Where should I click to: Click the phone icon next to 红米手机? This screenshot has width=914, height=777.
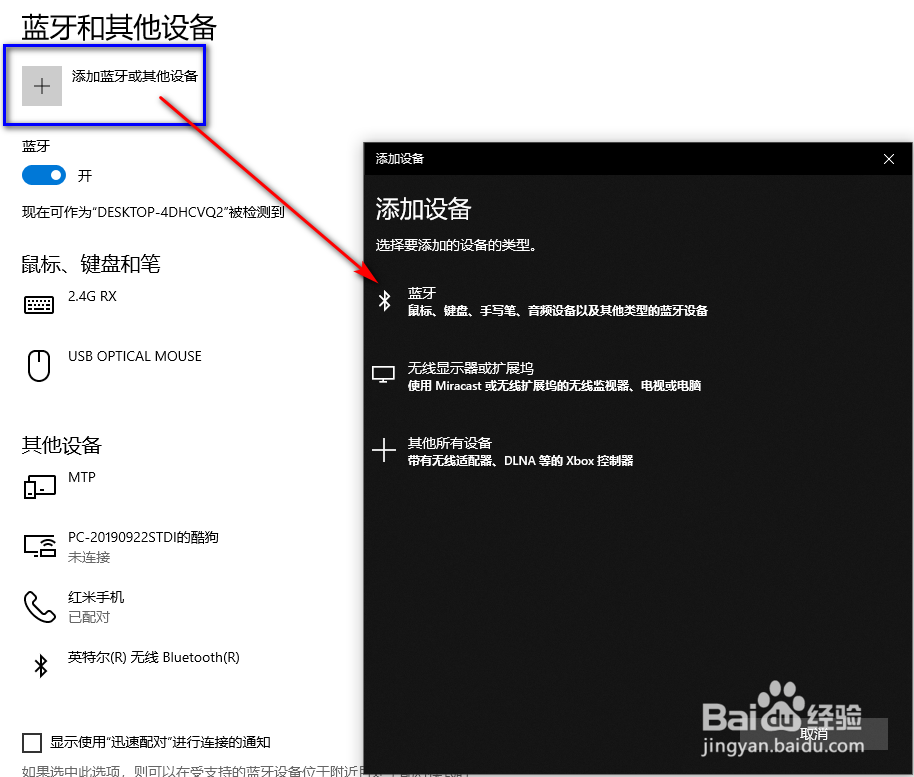[38, 607]
